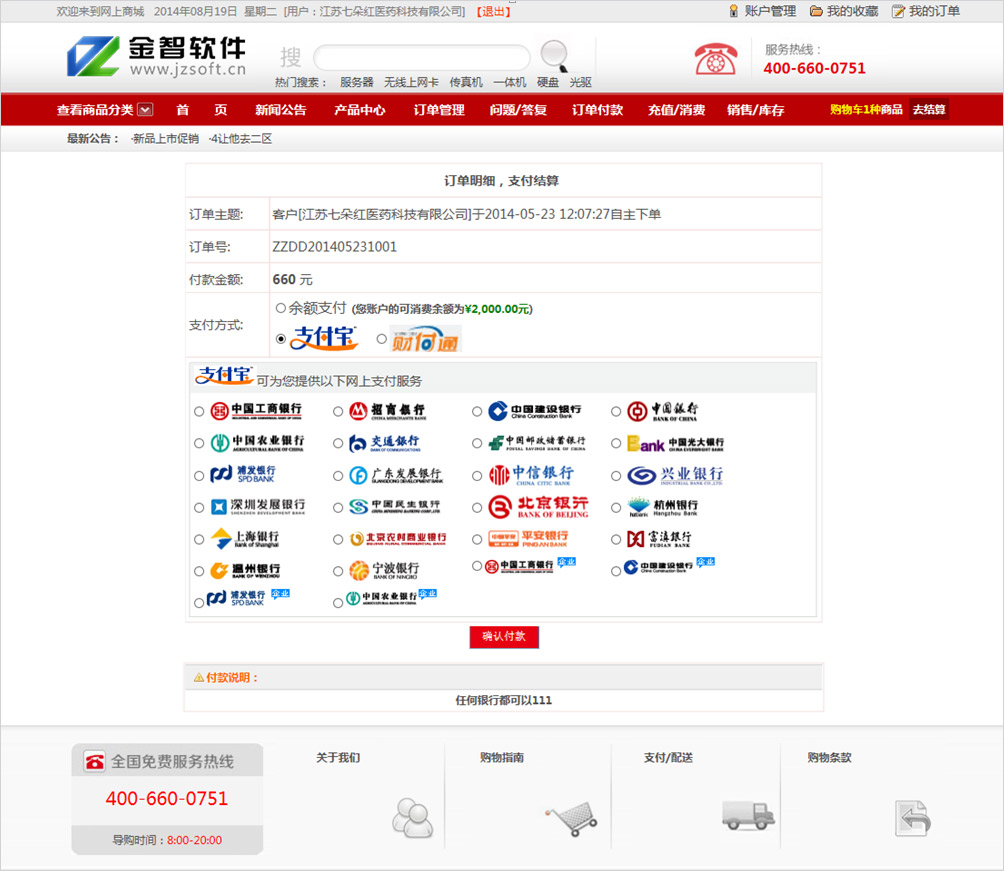This screenshot has width=1004, height=871.
Task: Select radio for 浦发银行 企业 version
Action: pos(199,603)
